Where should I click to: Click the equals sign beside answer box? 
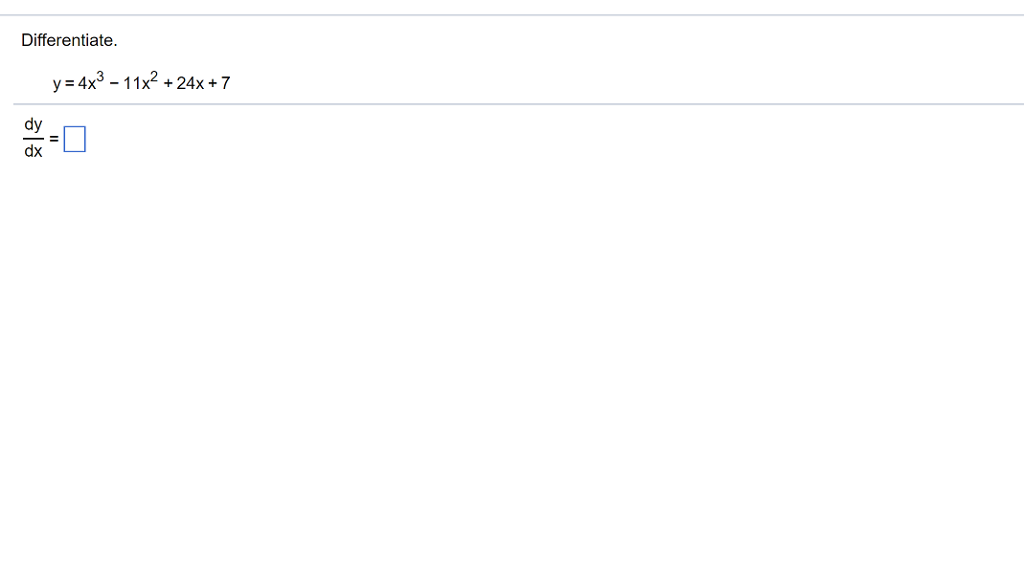pyautogui.click(x=55, y=139)
